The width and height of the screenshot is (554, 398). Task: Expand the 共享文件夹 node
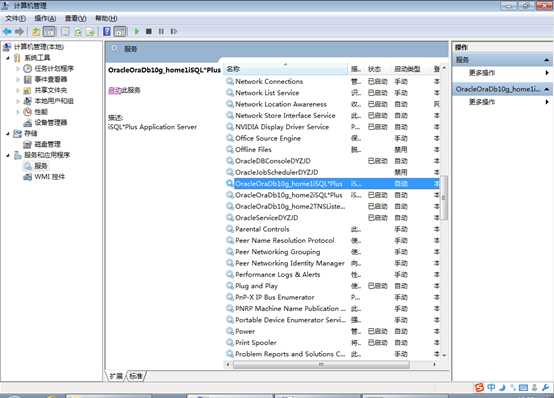click(18, 90)
